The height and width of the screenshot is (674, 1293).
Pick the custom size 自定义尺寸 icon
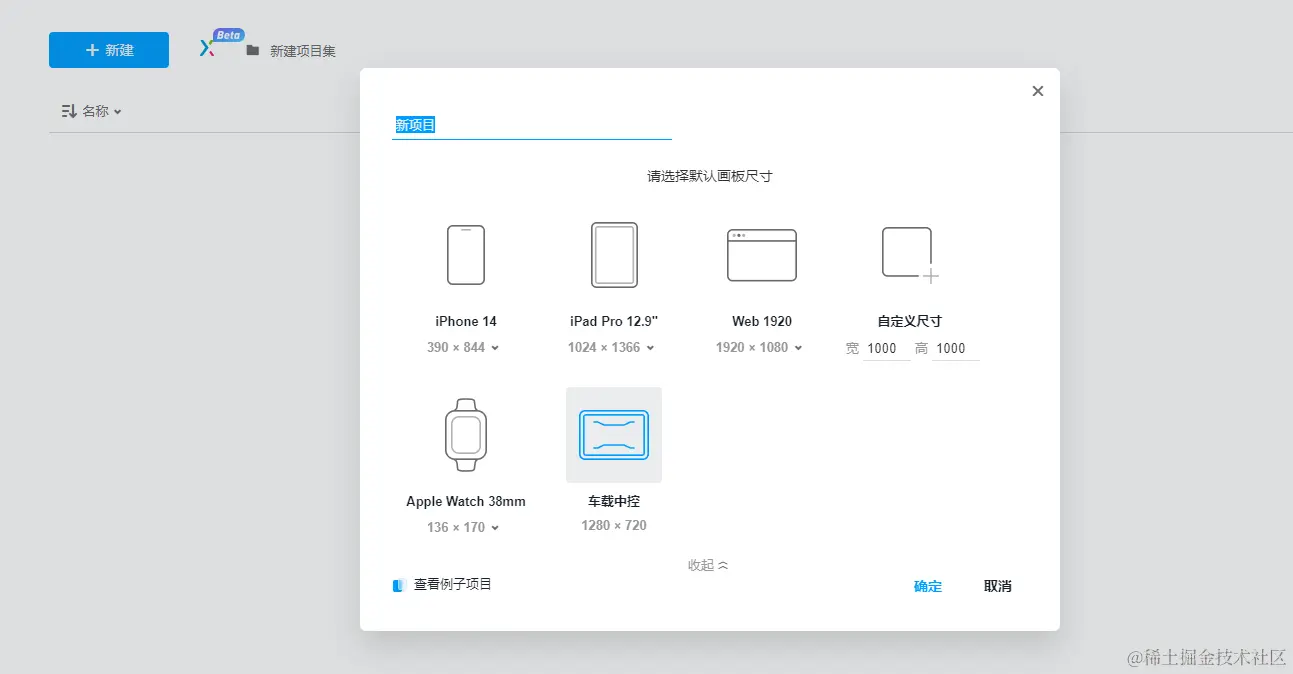[910, 255]
